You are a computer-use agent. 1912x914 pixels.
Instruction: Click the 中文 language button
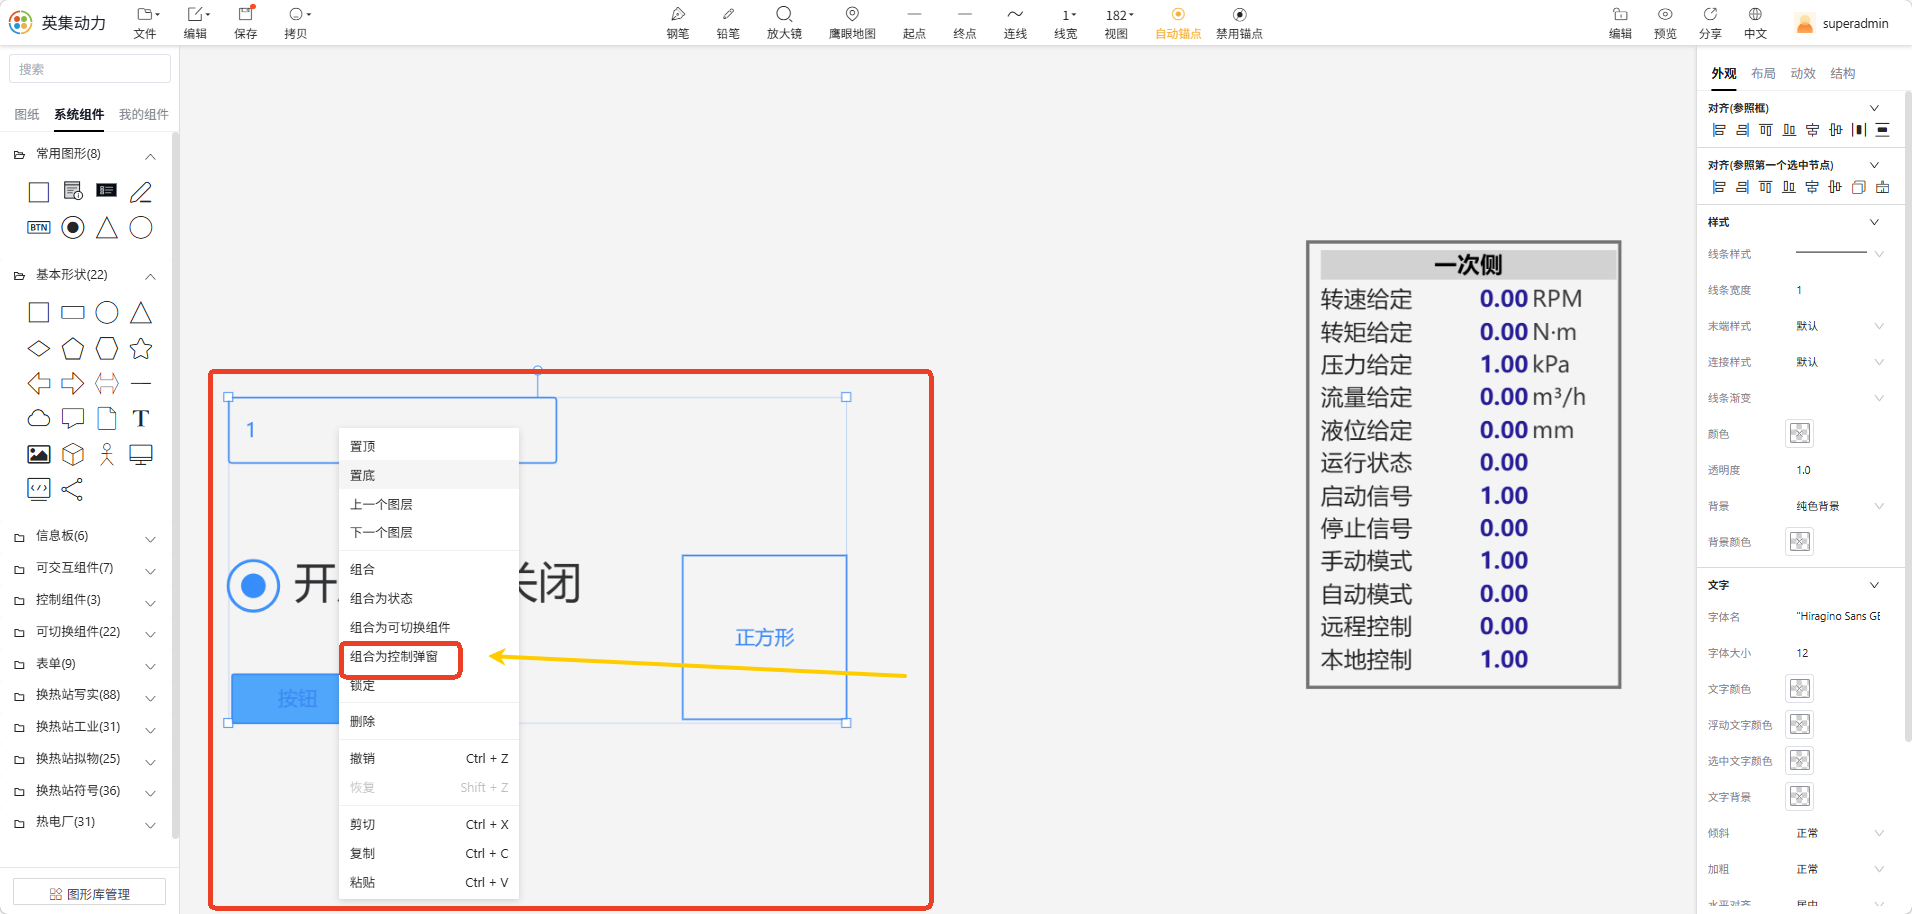[x=1755, y=22]
